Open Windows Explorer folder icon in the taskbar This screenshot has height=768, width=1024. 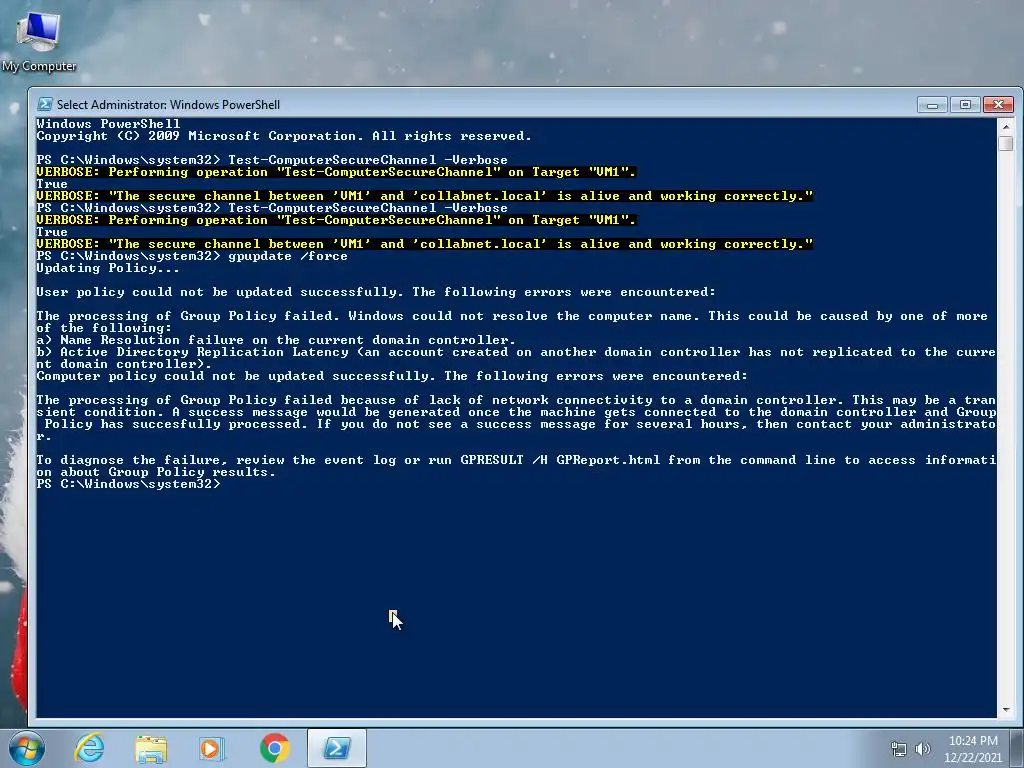(x=151, y=748)
